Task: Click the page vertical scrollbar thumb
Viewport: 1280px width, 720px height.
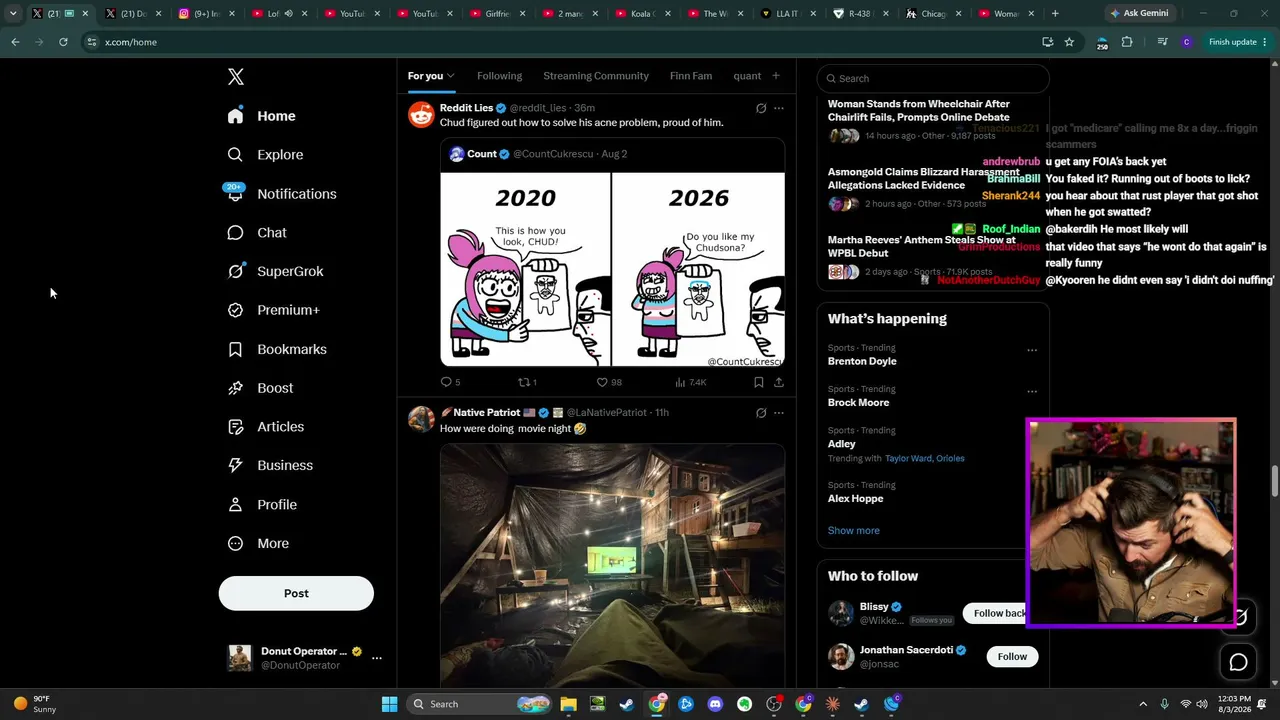Action: (x=1274, y=480)
